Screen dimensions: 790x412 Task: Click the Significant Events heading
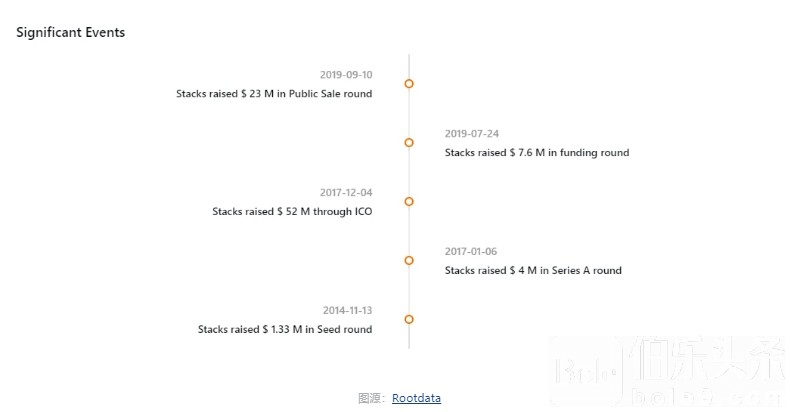[x=70, y=32]
